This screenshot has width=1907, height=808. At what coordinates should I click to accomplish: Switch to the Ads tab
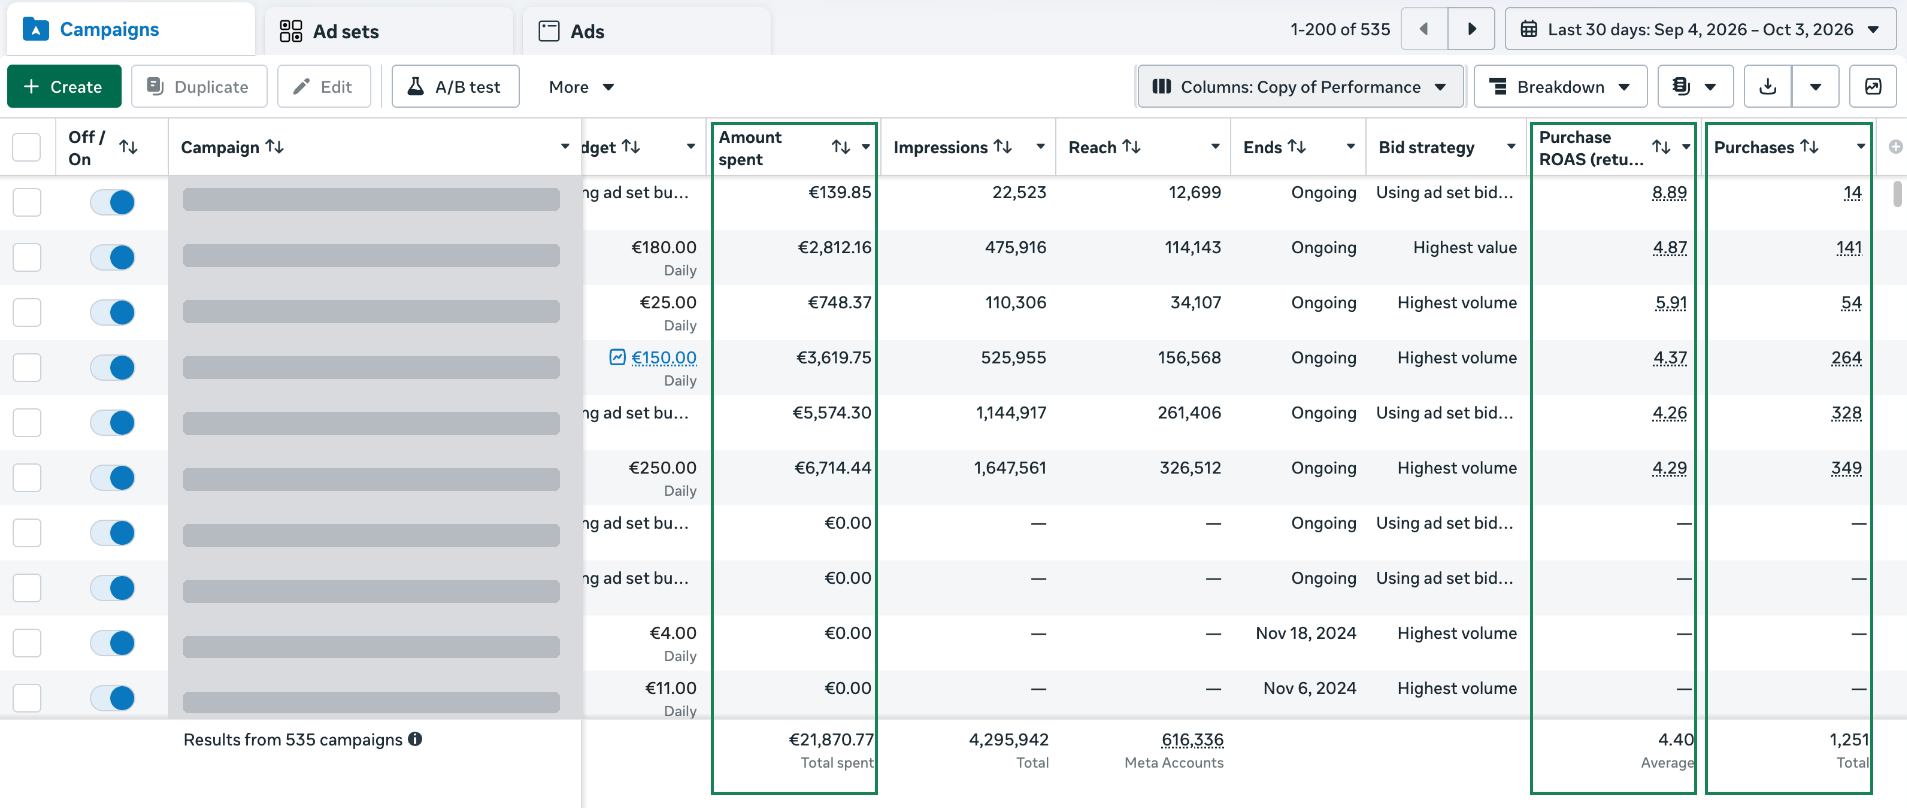[647, 31]
